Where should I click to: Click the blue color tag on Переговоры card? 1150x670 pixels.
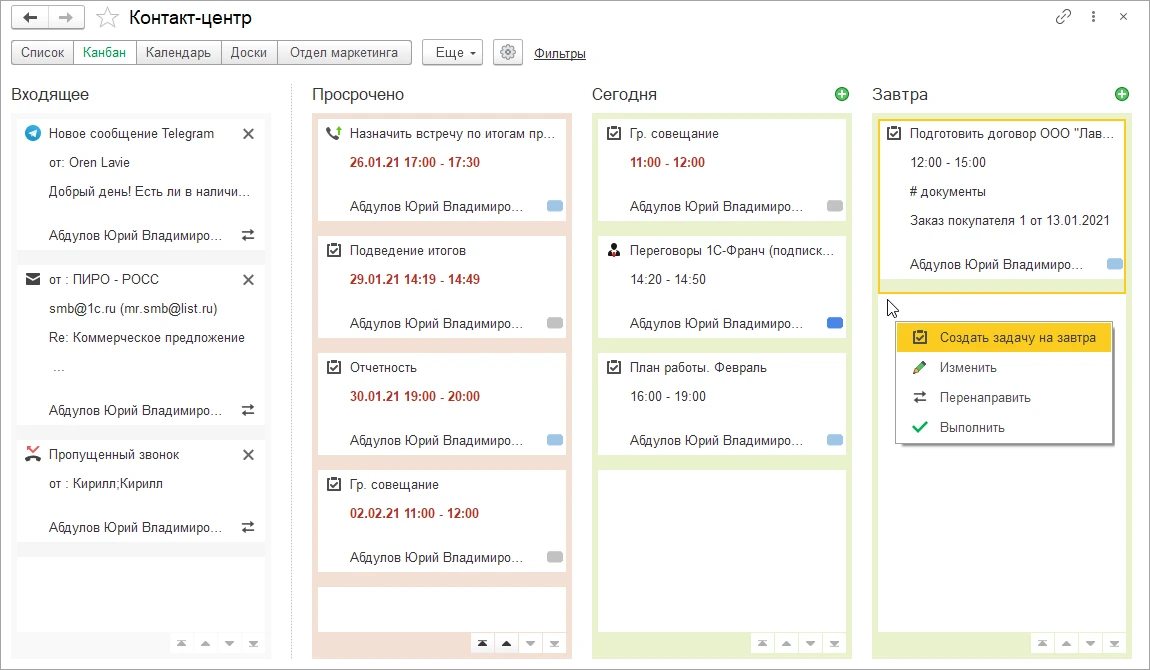835,323
